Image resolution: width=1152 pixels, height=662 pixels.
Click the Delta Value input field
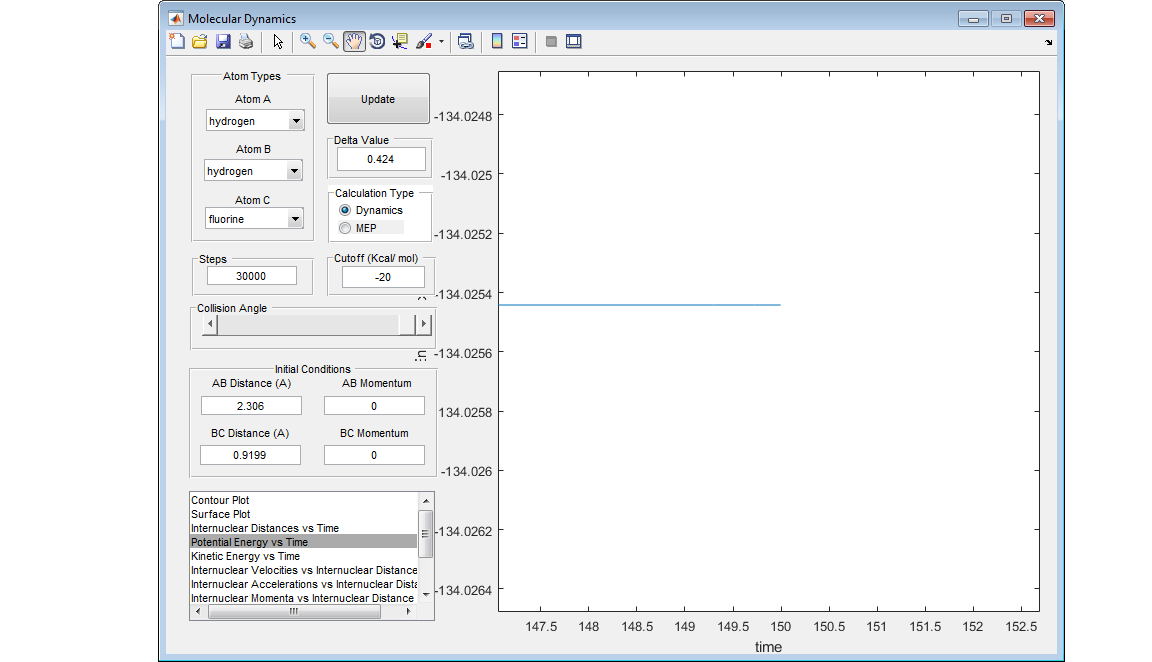tap(381, 159)
